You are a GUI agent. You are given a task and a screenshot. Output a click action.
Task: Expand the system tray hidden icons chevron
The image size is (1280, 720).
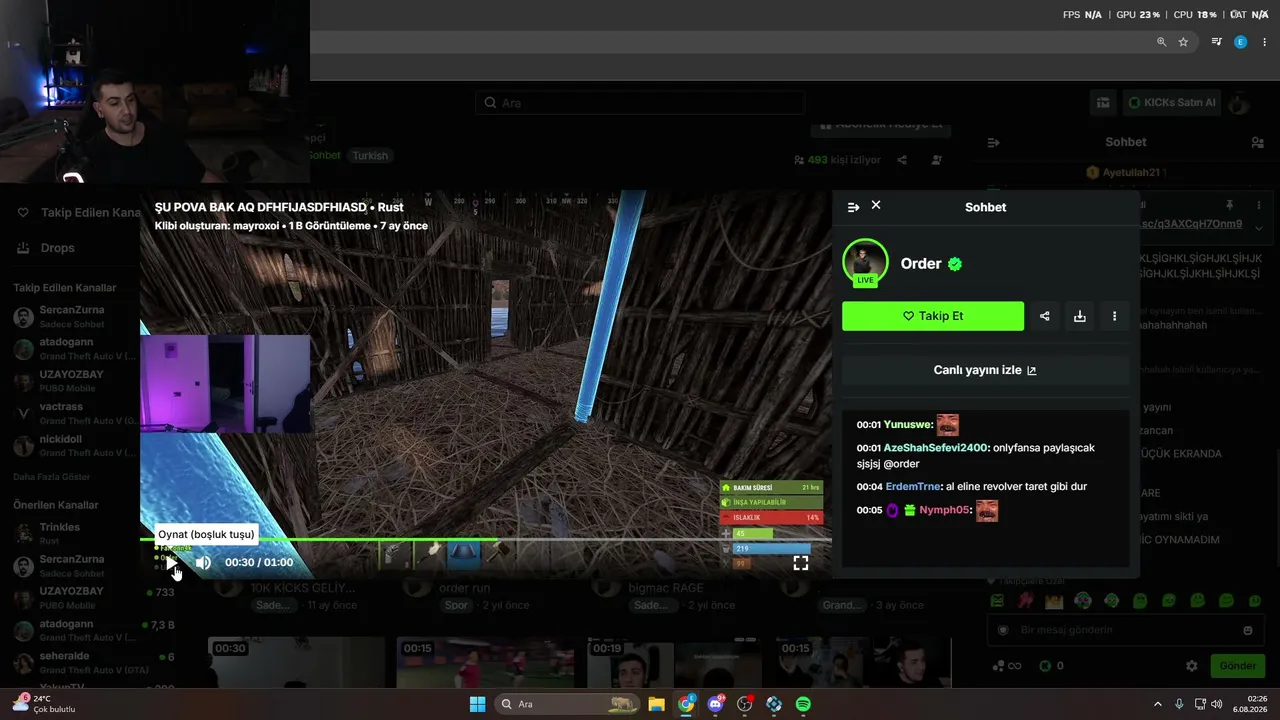(x=1158, y=704)
